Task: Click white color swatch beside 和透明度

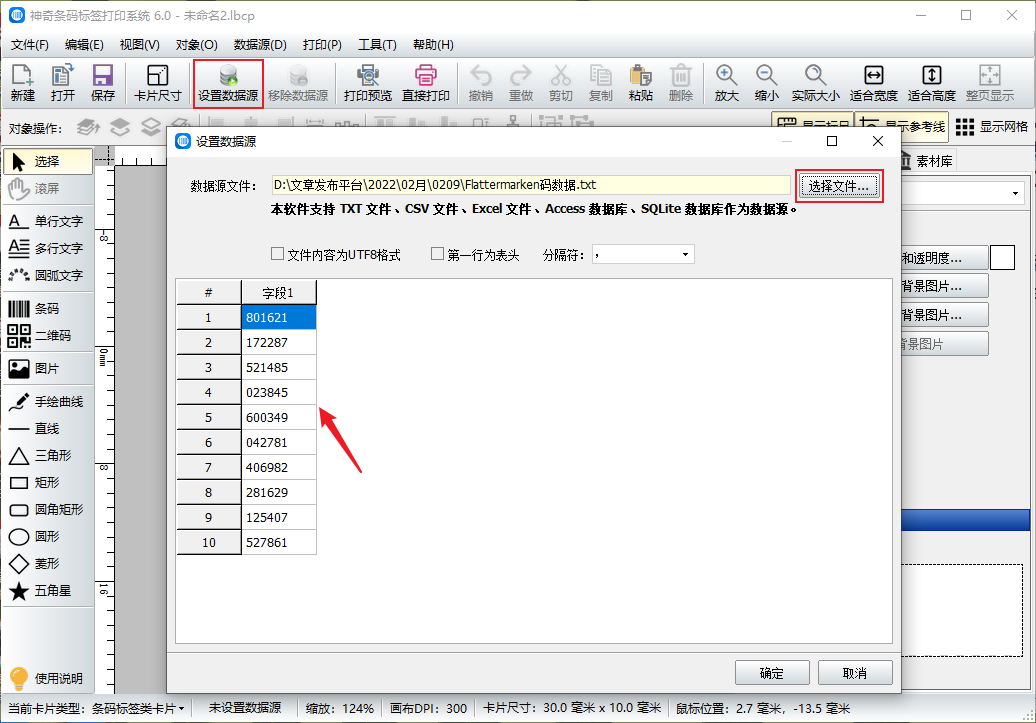Action: click(1002, 257)
